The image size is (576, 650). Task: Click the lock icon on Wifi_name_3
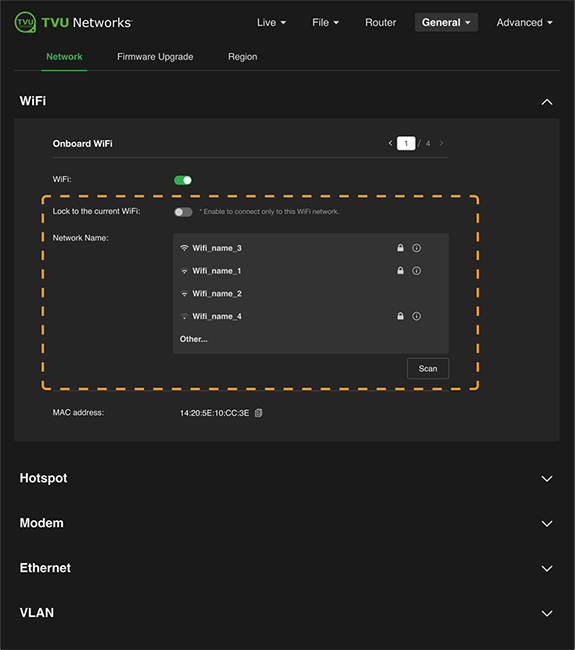pyautogui.click(x=400, y=247)
